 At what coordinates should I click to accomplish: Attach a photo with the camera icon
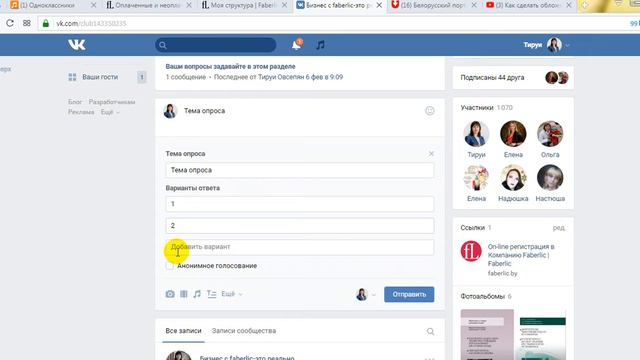point(170,294)
